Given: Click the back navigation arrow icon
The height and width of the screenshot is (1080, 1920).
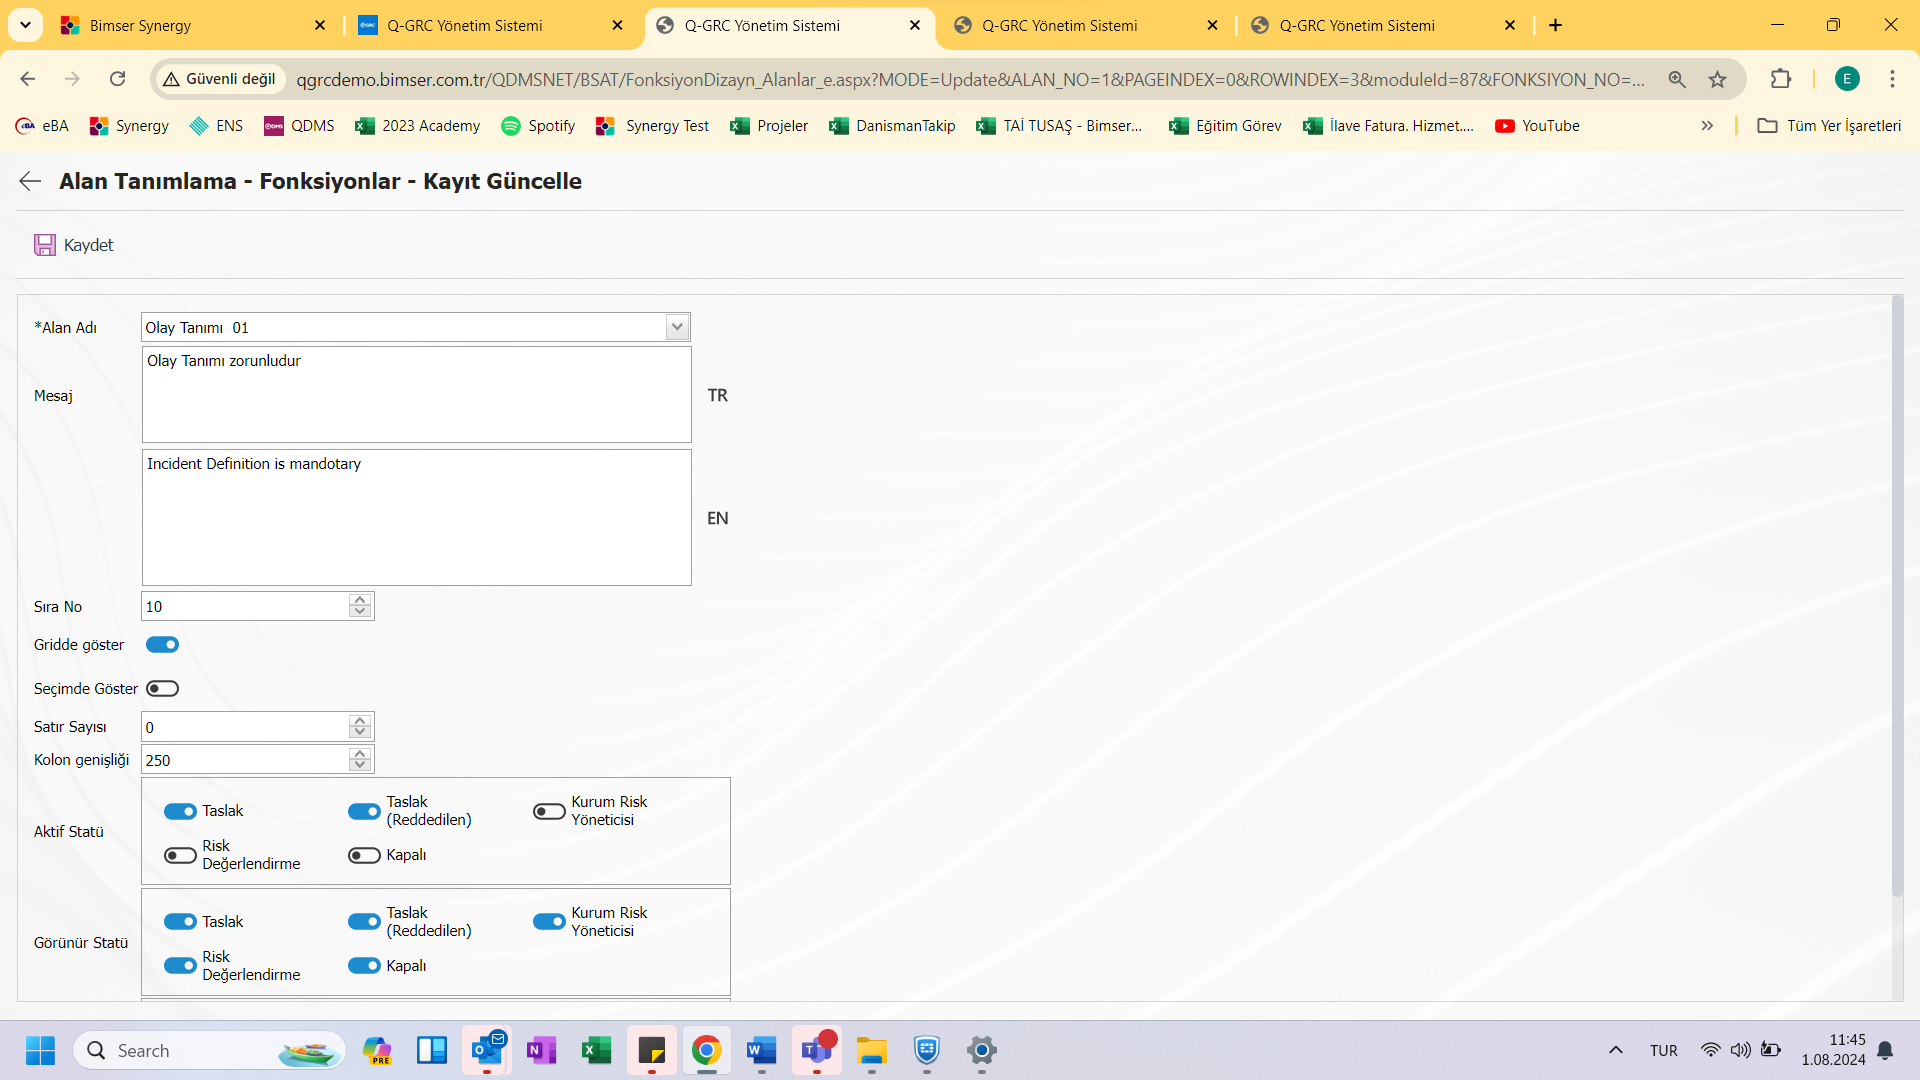Looking at the screenshot, I should [29, 182].
